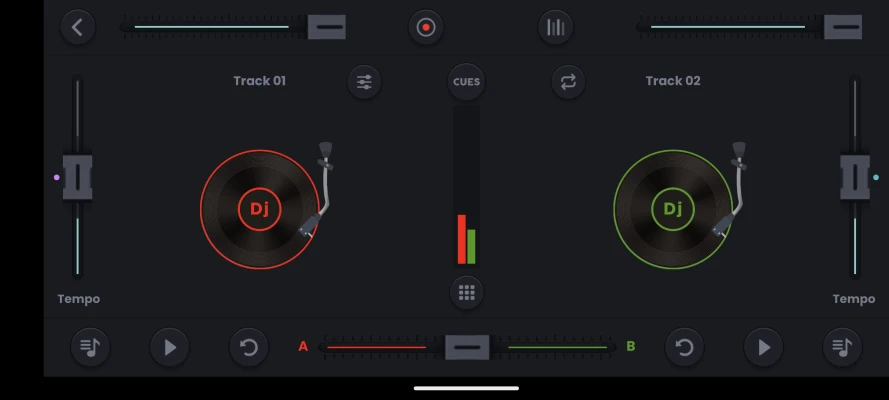The width and height of the screenshot is (889, 400).
Task: Go back using the top-left arrow
Action: [78, 27]
